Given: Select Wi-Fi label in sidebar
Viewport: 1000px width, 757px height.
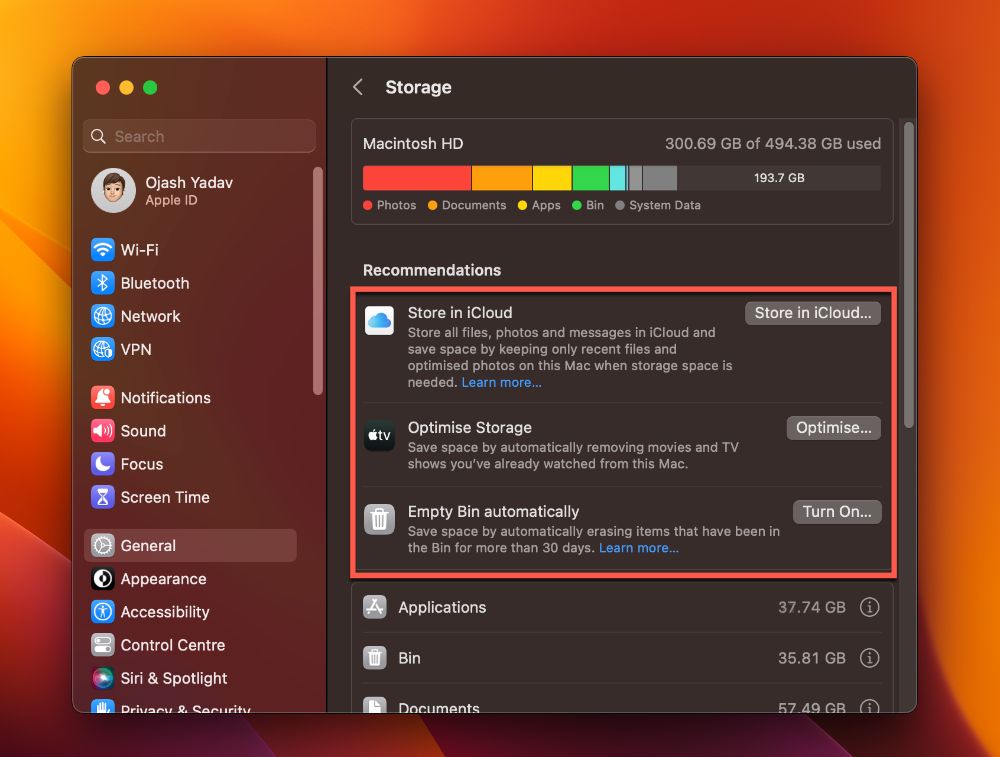Looking at the screenshot, I should click(140, 250).
